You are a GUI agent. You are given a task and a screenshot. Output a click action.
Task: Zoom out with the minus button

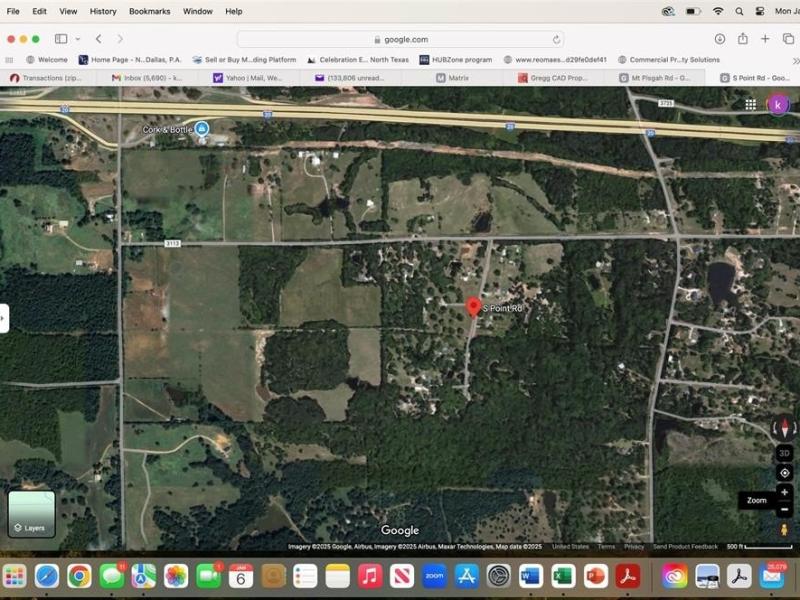click(784, 510)
